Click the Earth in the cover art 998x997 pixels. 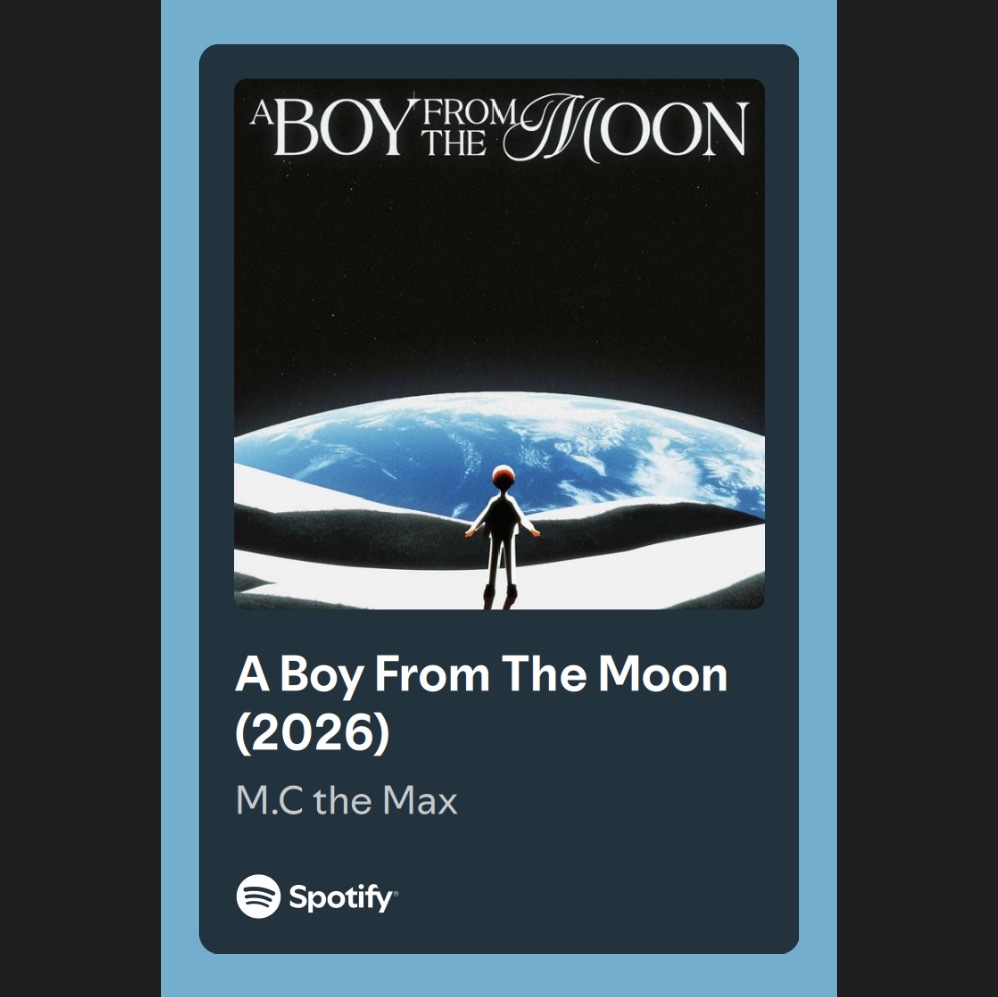pos(499,452)
